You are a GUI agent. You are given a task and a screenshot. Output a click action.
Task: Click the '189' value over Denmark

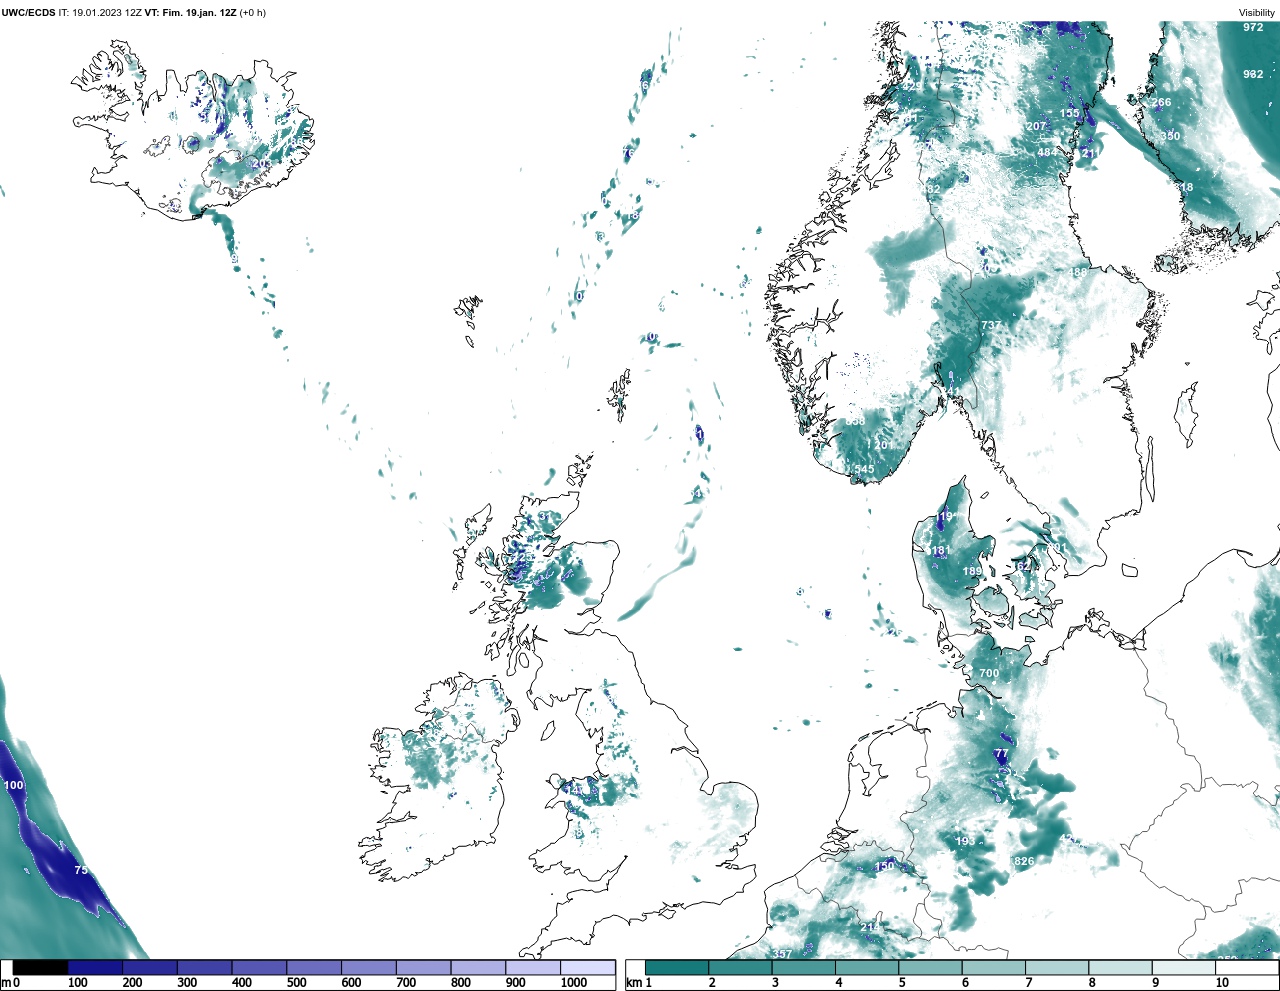(x=972, y=572)
